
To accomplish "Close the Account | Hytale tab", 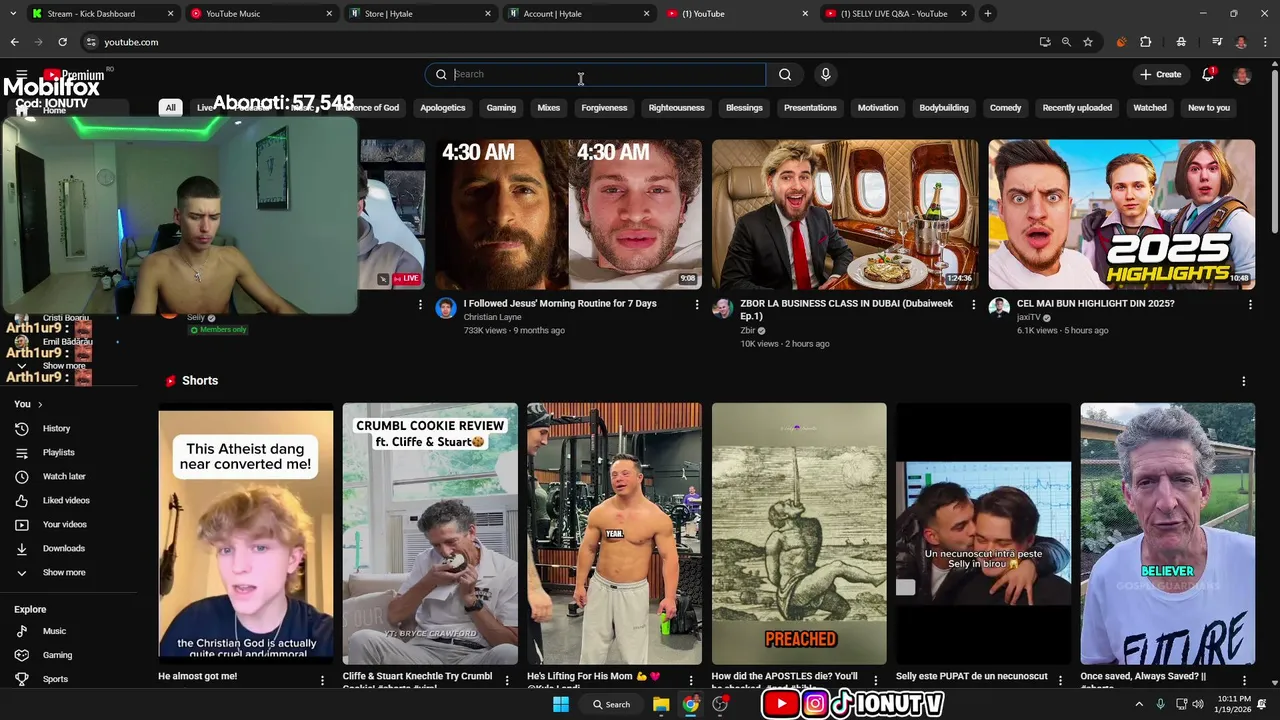I will click(x=647, y=14).
